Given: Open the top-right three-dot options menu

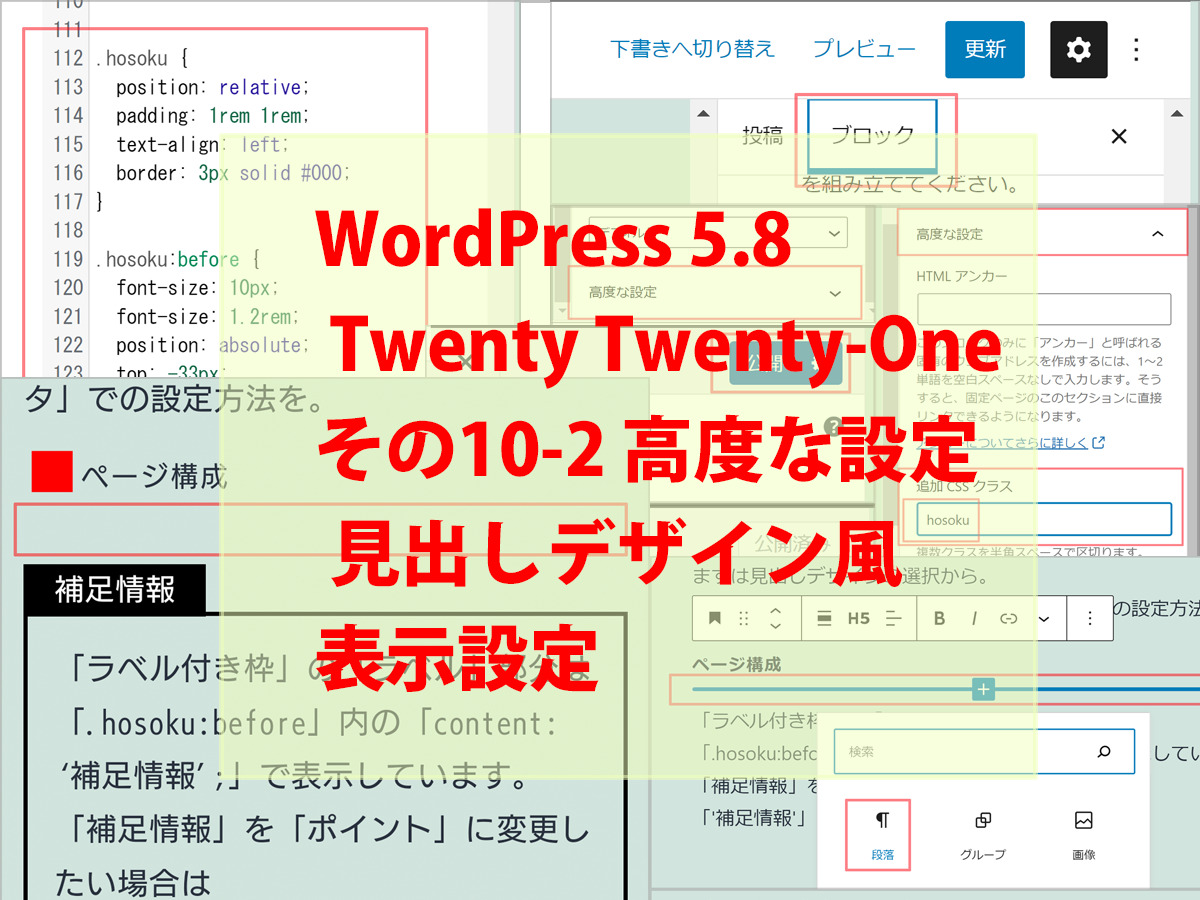Looking at the screenshot, I should (x=1136, y=49).
